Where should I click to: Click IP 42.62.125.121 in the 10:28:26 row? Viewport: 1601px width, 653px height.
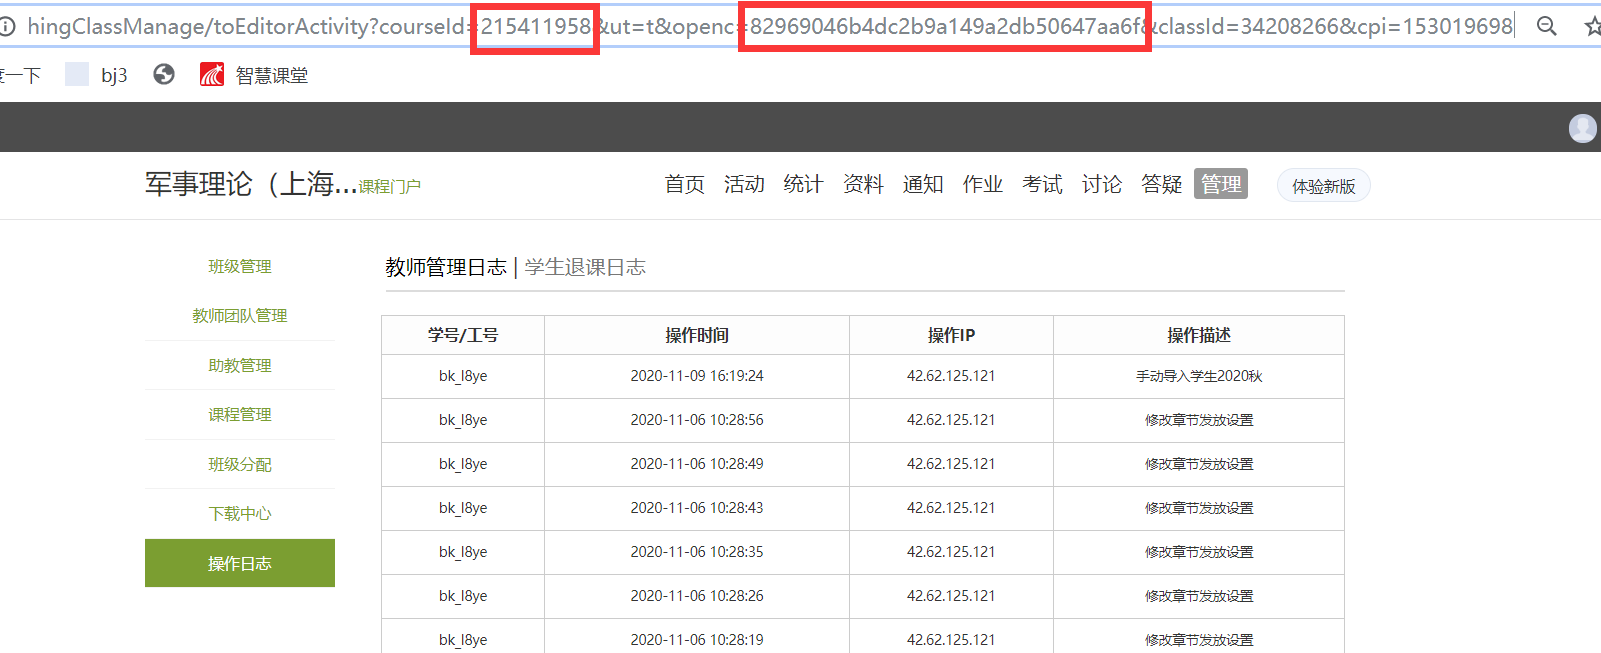[x=951, y=596]
